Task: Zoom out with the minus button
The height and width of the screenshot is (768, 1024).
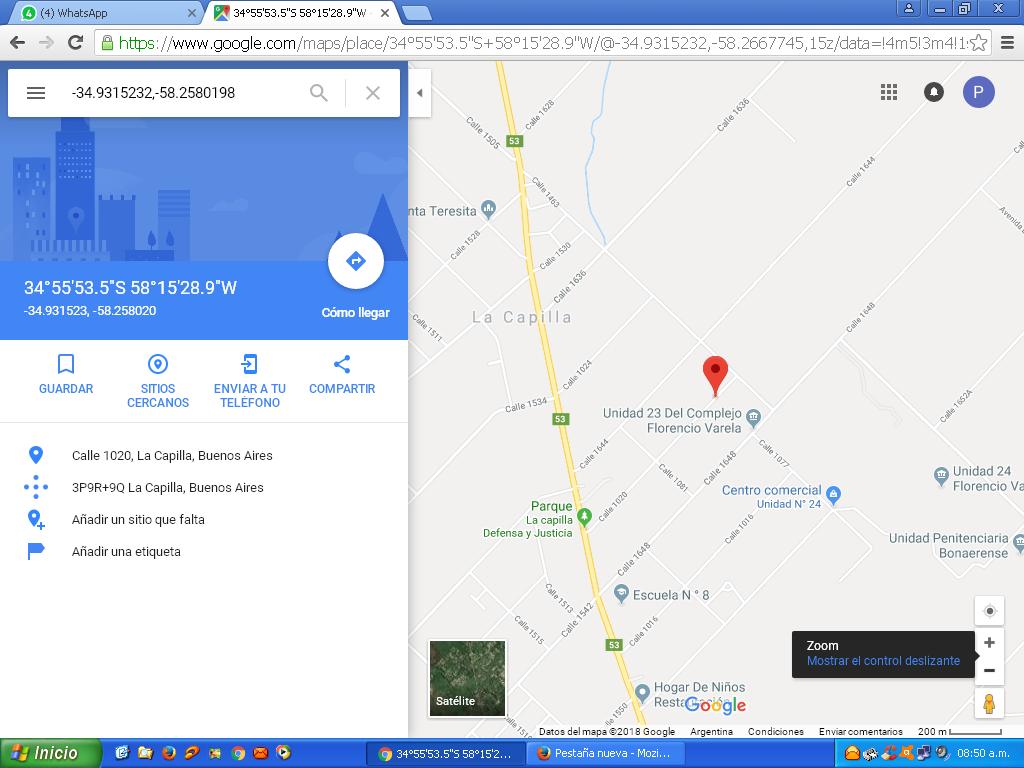Action: coord(989,671)
